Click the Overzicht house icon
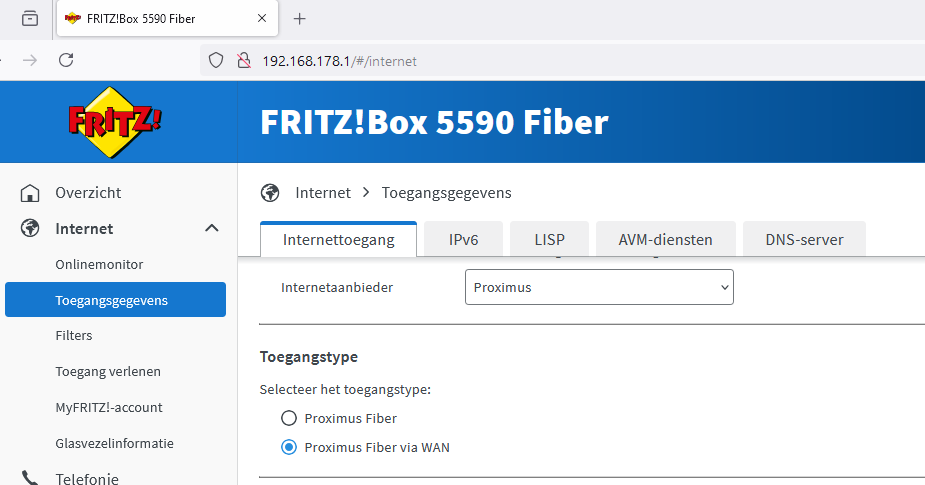The image size is (925, 485). (30, 193)
